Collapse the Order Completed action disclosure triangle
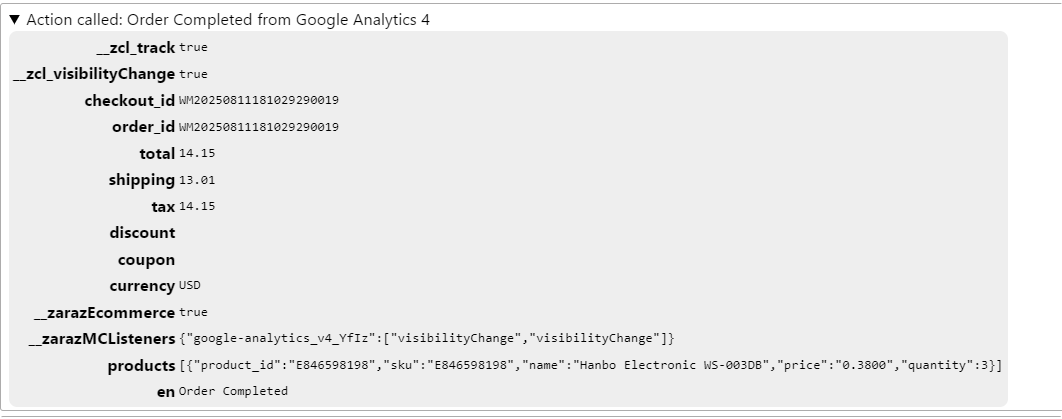1062x419 pixels. (14, 20)
